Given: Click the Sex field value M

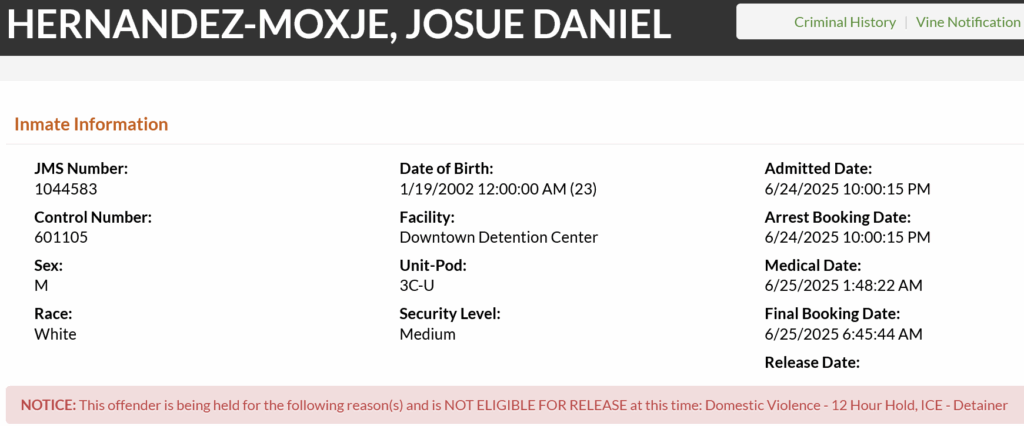Looking at the screenshot, I should (40, 286).
